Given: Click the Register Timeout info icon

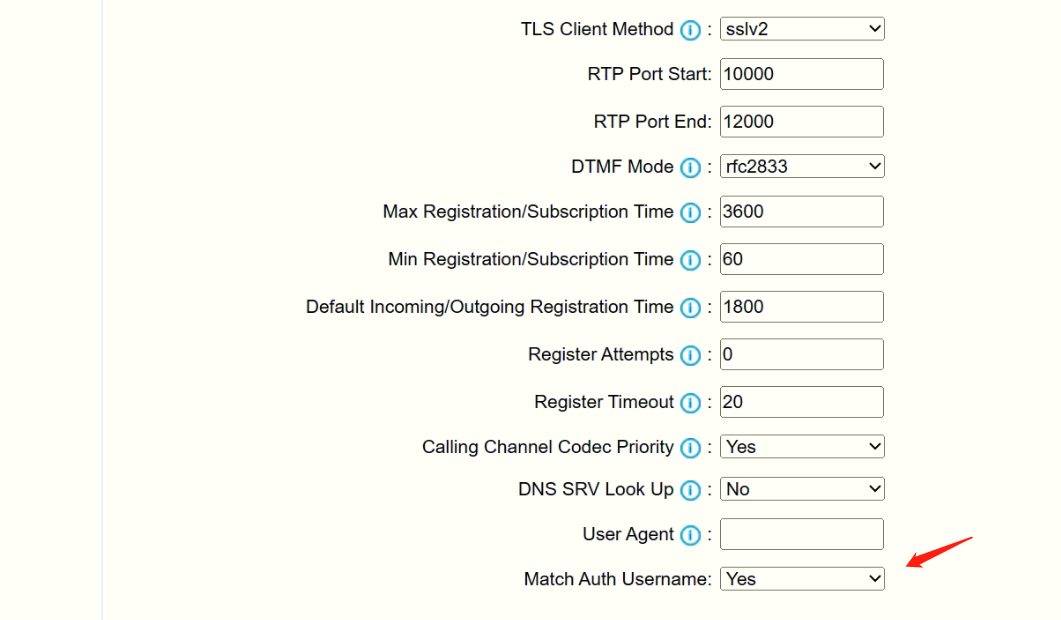Looking at the screenshot, I should coord(690,403).
